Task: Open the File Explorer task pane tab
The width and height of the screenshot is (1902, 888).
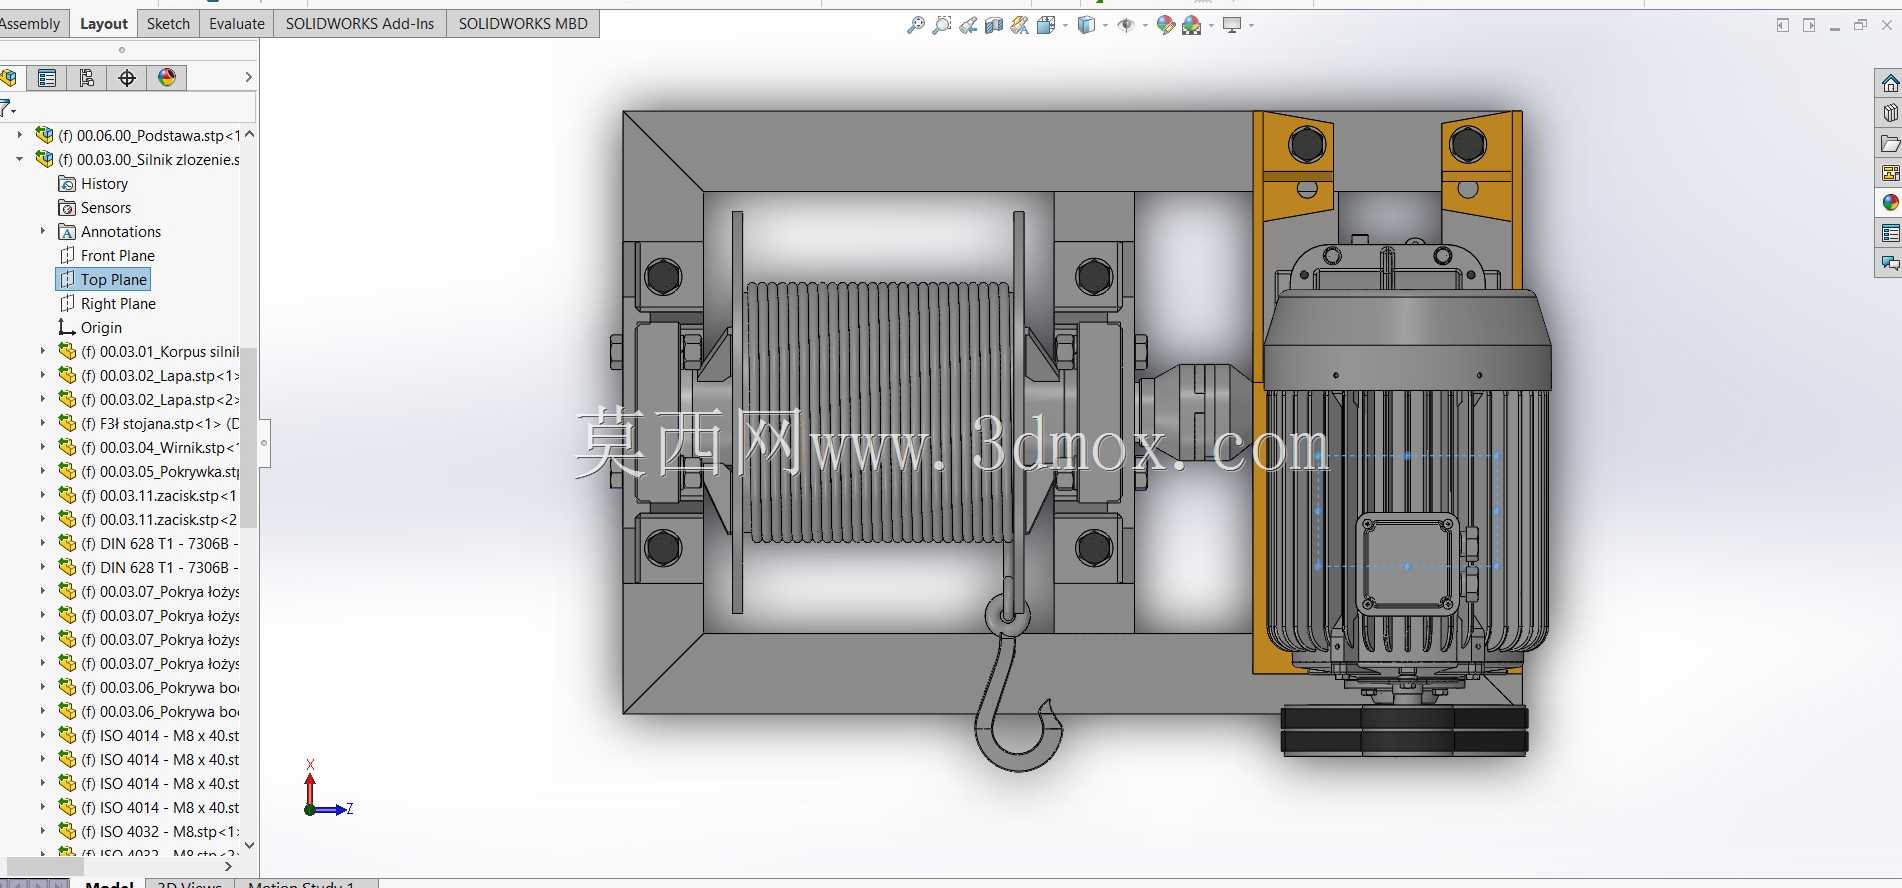Action: click(x=1889, y=143)
